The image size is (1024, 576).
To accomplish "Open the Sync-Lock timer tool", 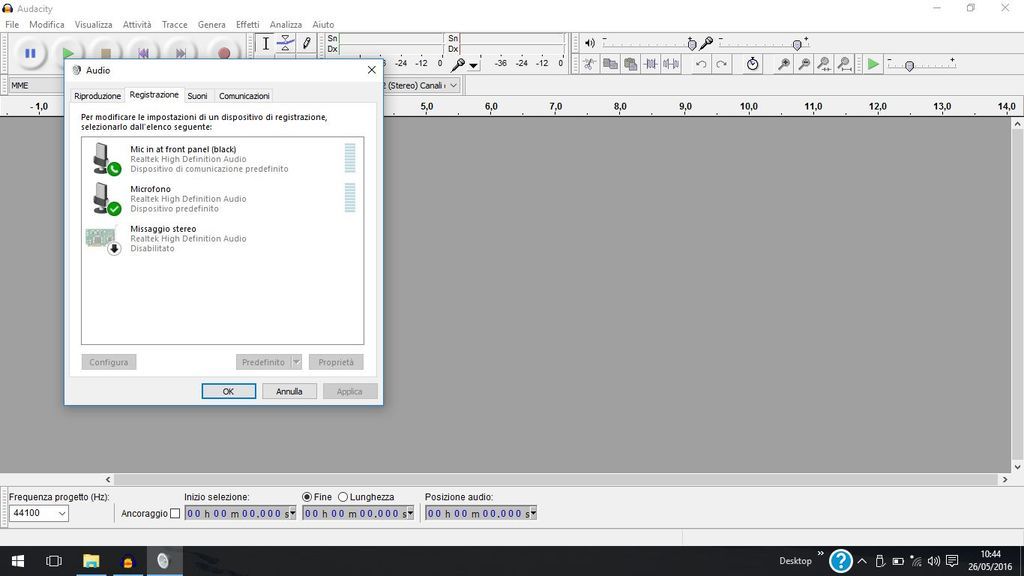I will point(752,64).
